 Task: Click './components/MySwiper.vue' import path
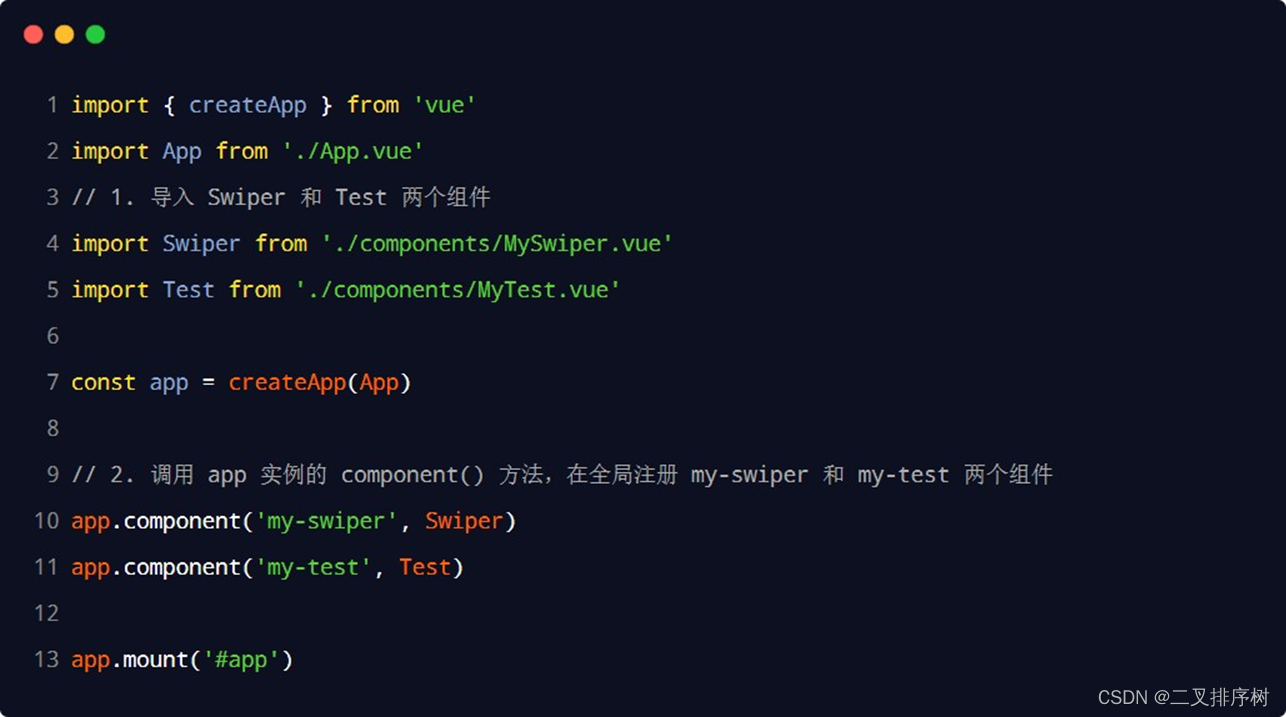[x=497, y=243]
